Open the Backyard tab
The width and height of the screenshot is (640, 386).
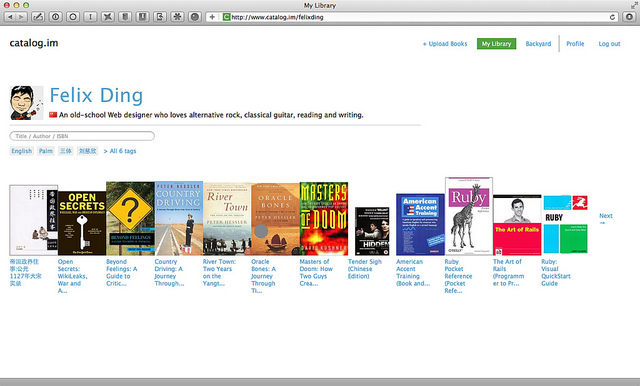[538, 44]
